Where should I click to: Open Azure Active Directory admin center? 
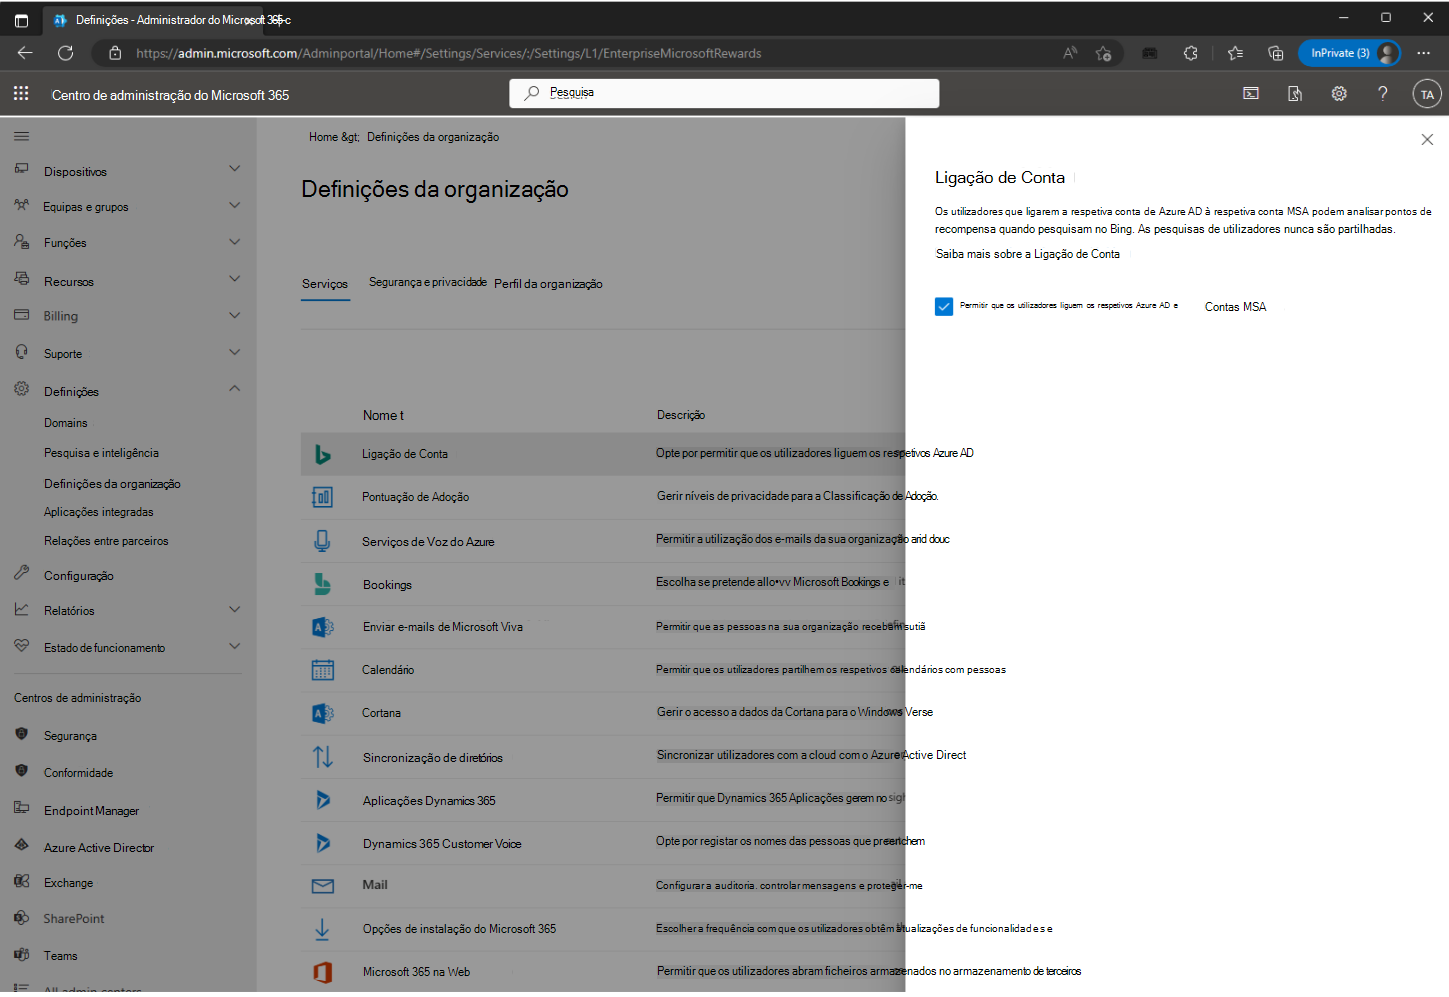[99, 848]
